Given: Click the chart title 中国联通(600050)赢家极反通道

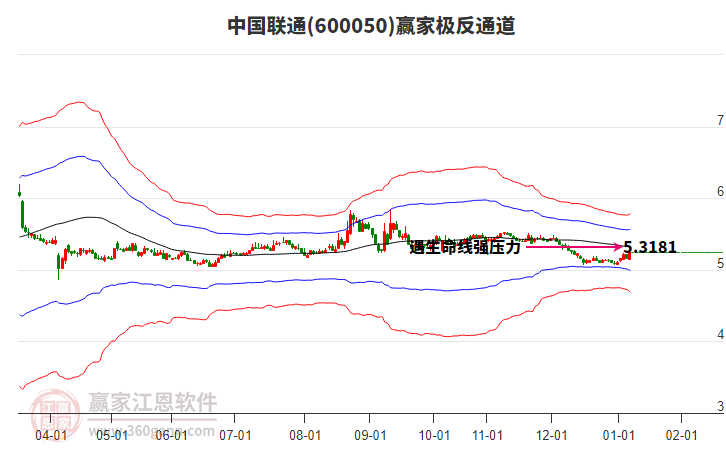Looking at the screenshot, I should [371, 26].
